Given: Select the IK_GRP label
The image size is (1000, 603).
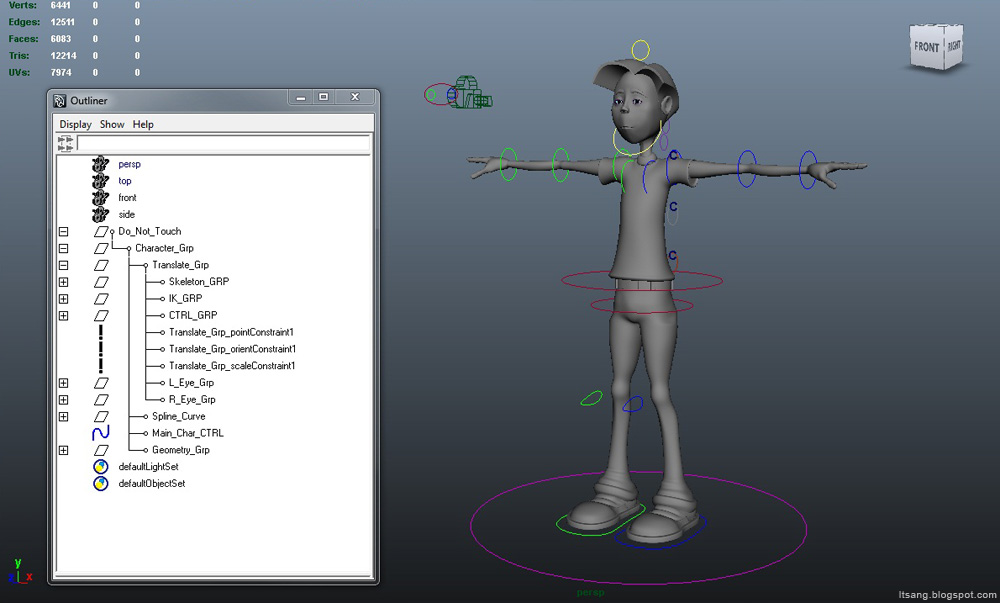Looking at the screenshot, I should [x=185, y=298].
